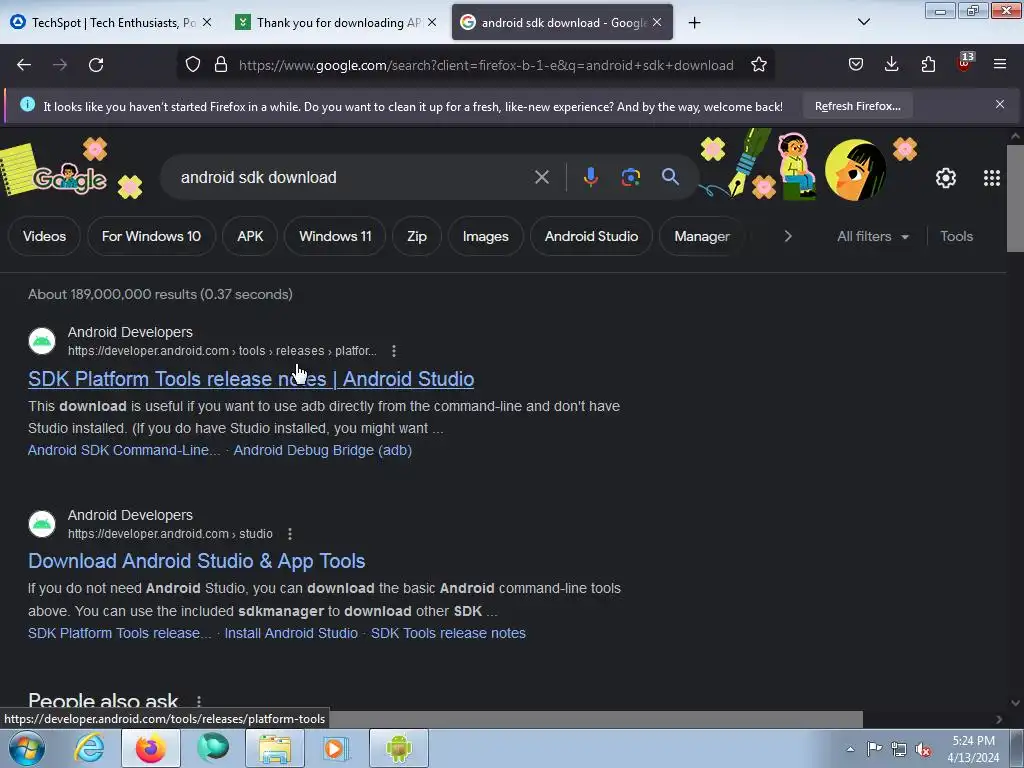The image size is (1024, 768).
Task: Open Android SDK Command-Line sublink
Action: click(124, 450)
